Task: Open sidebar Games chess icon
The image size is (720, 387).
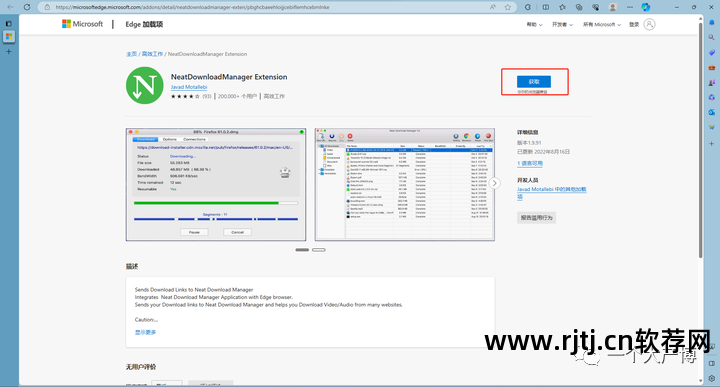Action: coord(712,83)
